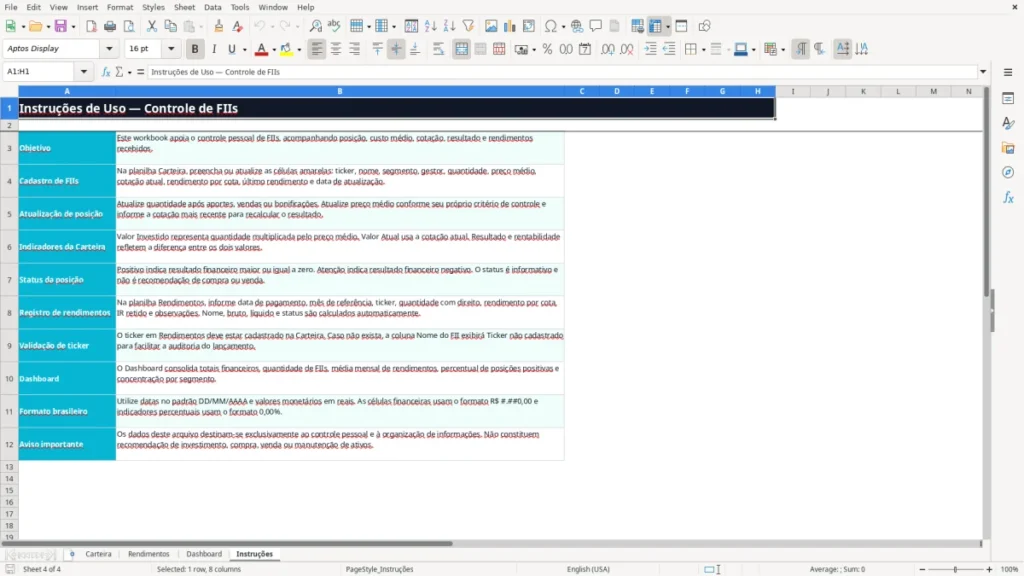Switch to the Carteira sheet tab
Viewport: 1024px width, 576px height.
tap(99, 554)
